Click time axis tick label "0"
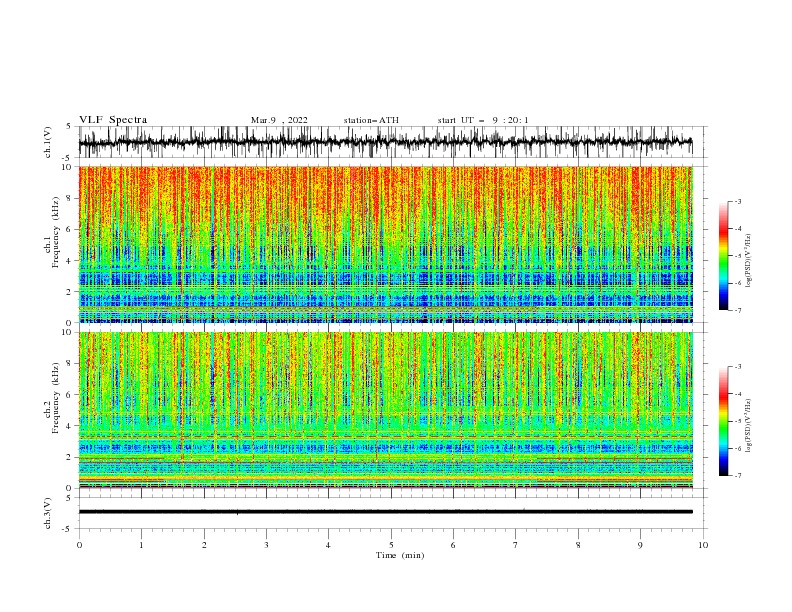 [79, 545]
